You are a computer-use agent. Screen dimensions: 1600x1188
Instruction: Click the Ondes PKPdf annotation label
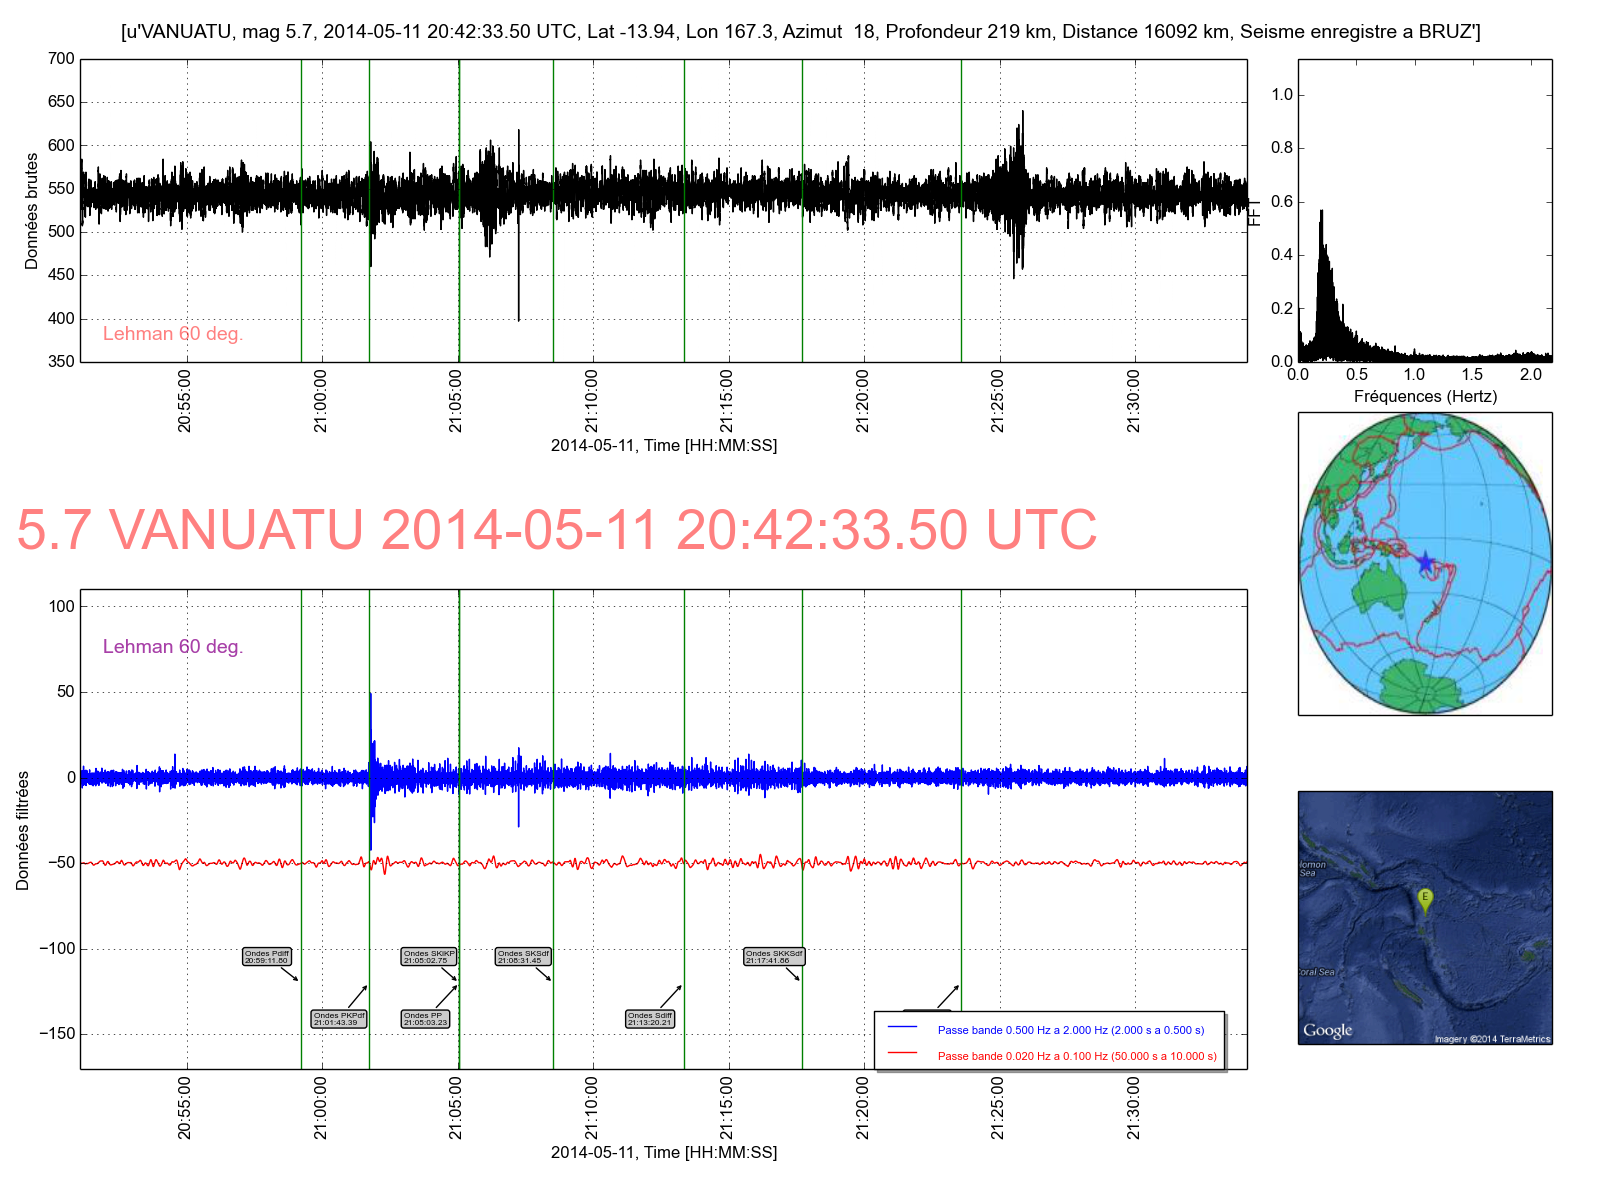click(339, 1019)
